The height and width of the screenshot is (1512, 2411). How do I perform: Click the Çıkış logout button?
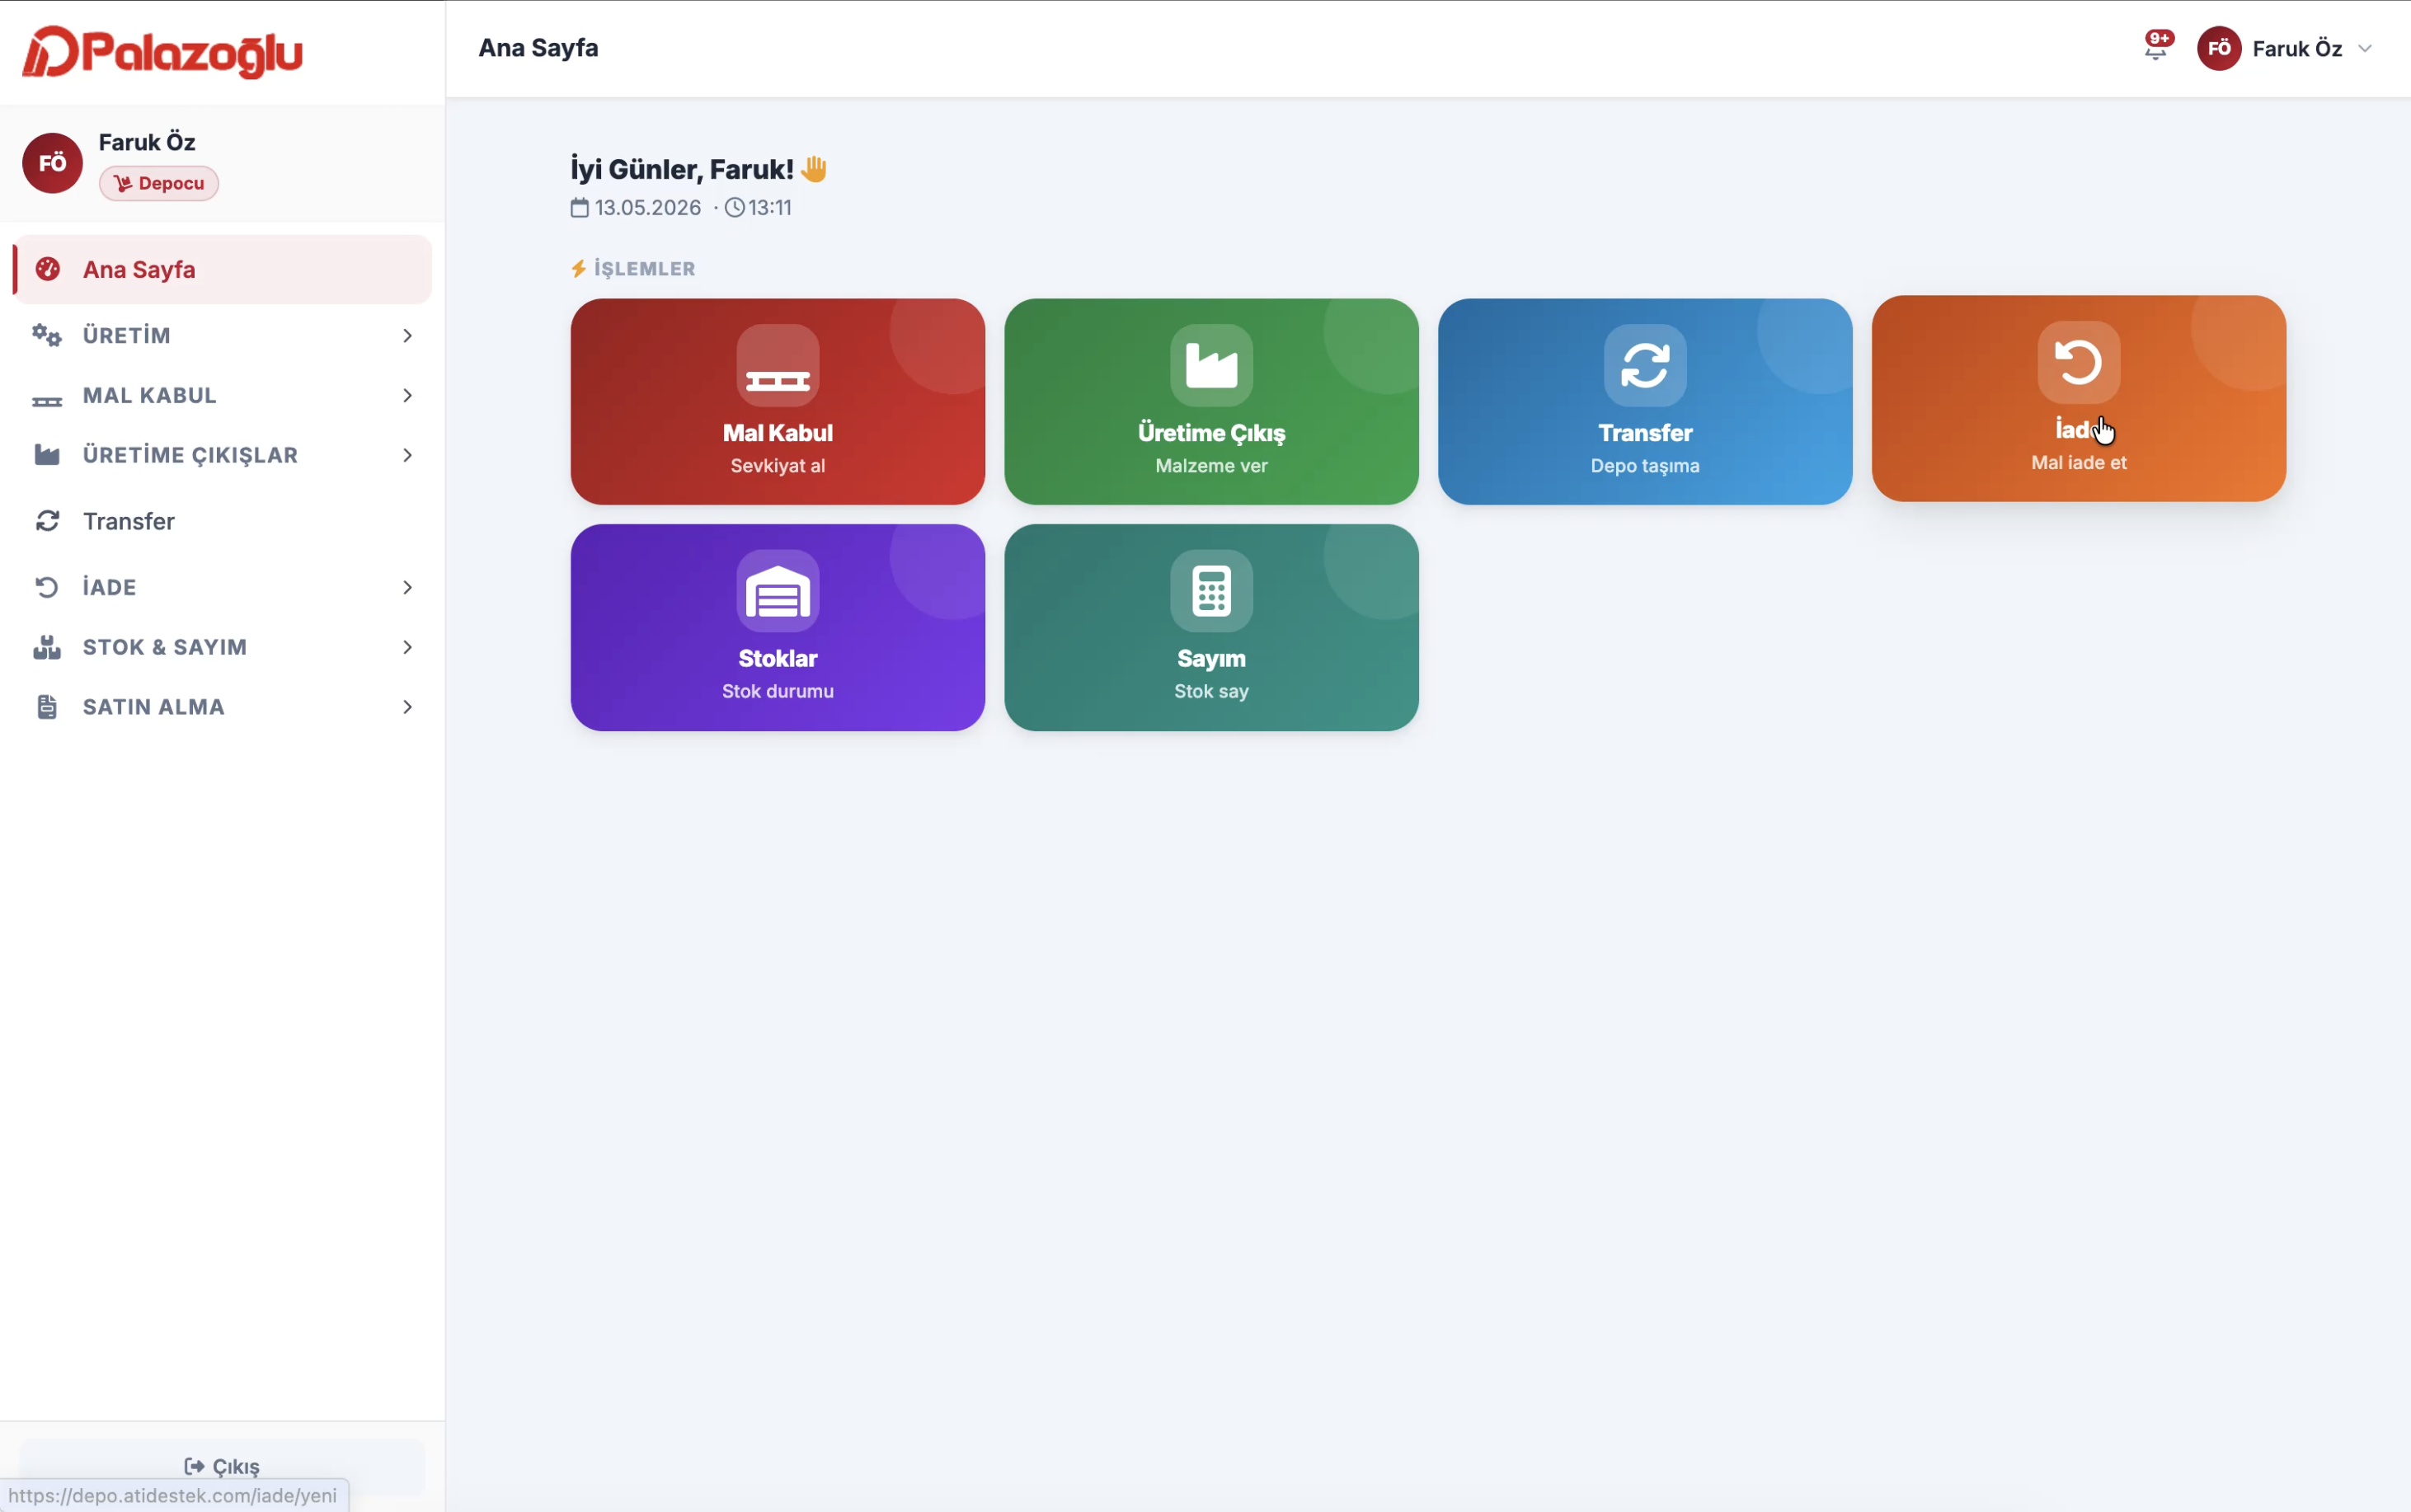pos(222,1466)
